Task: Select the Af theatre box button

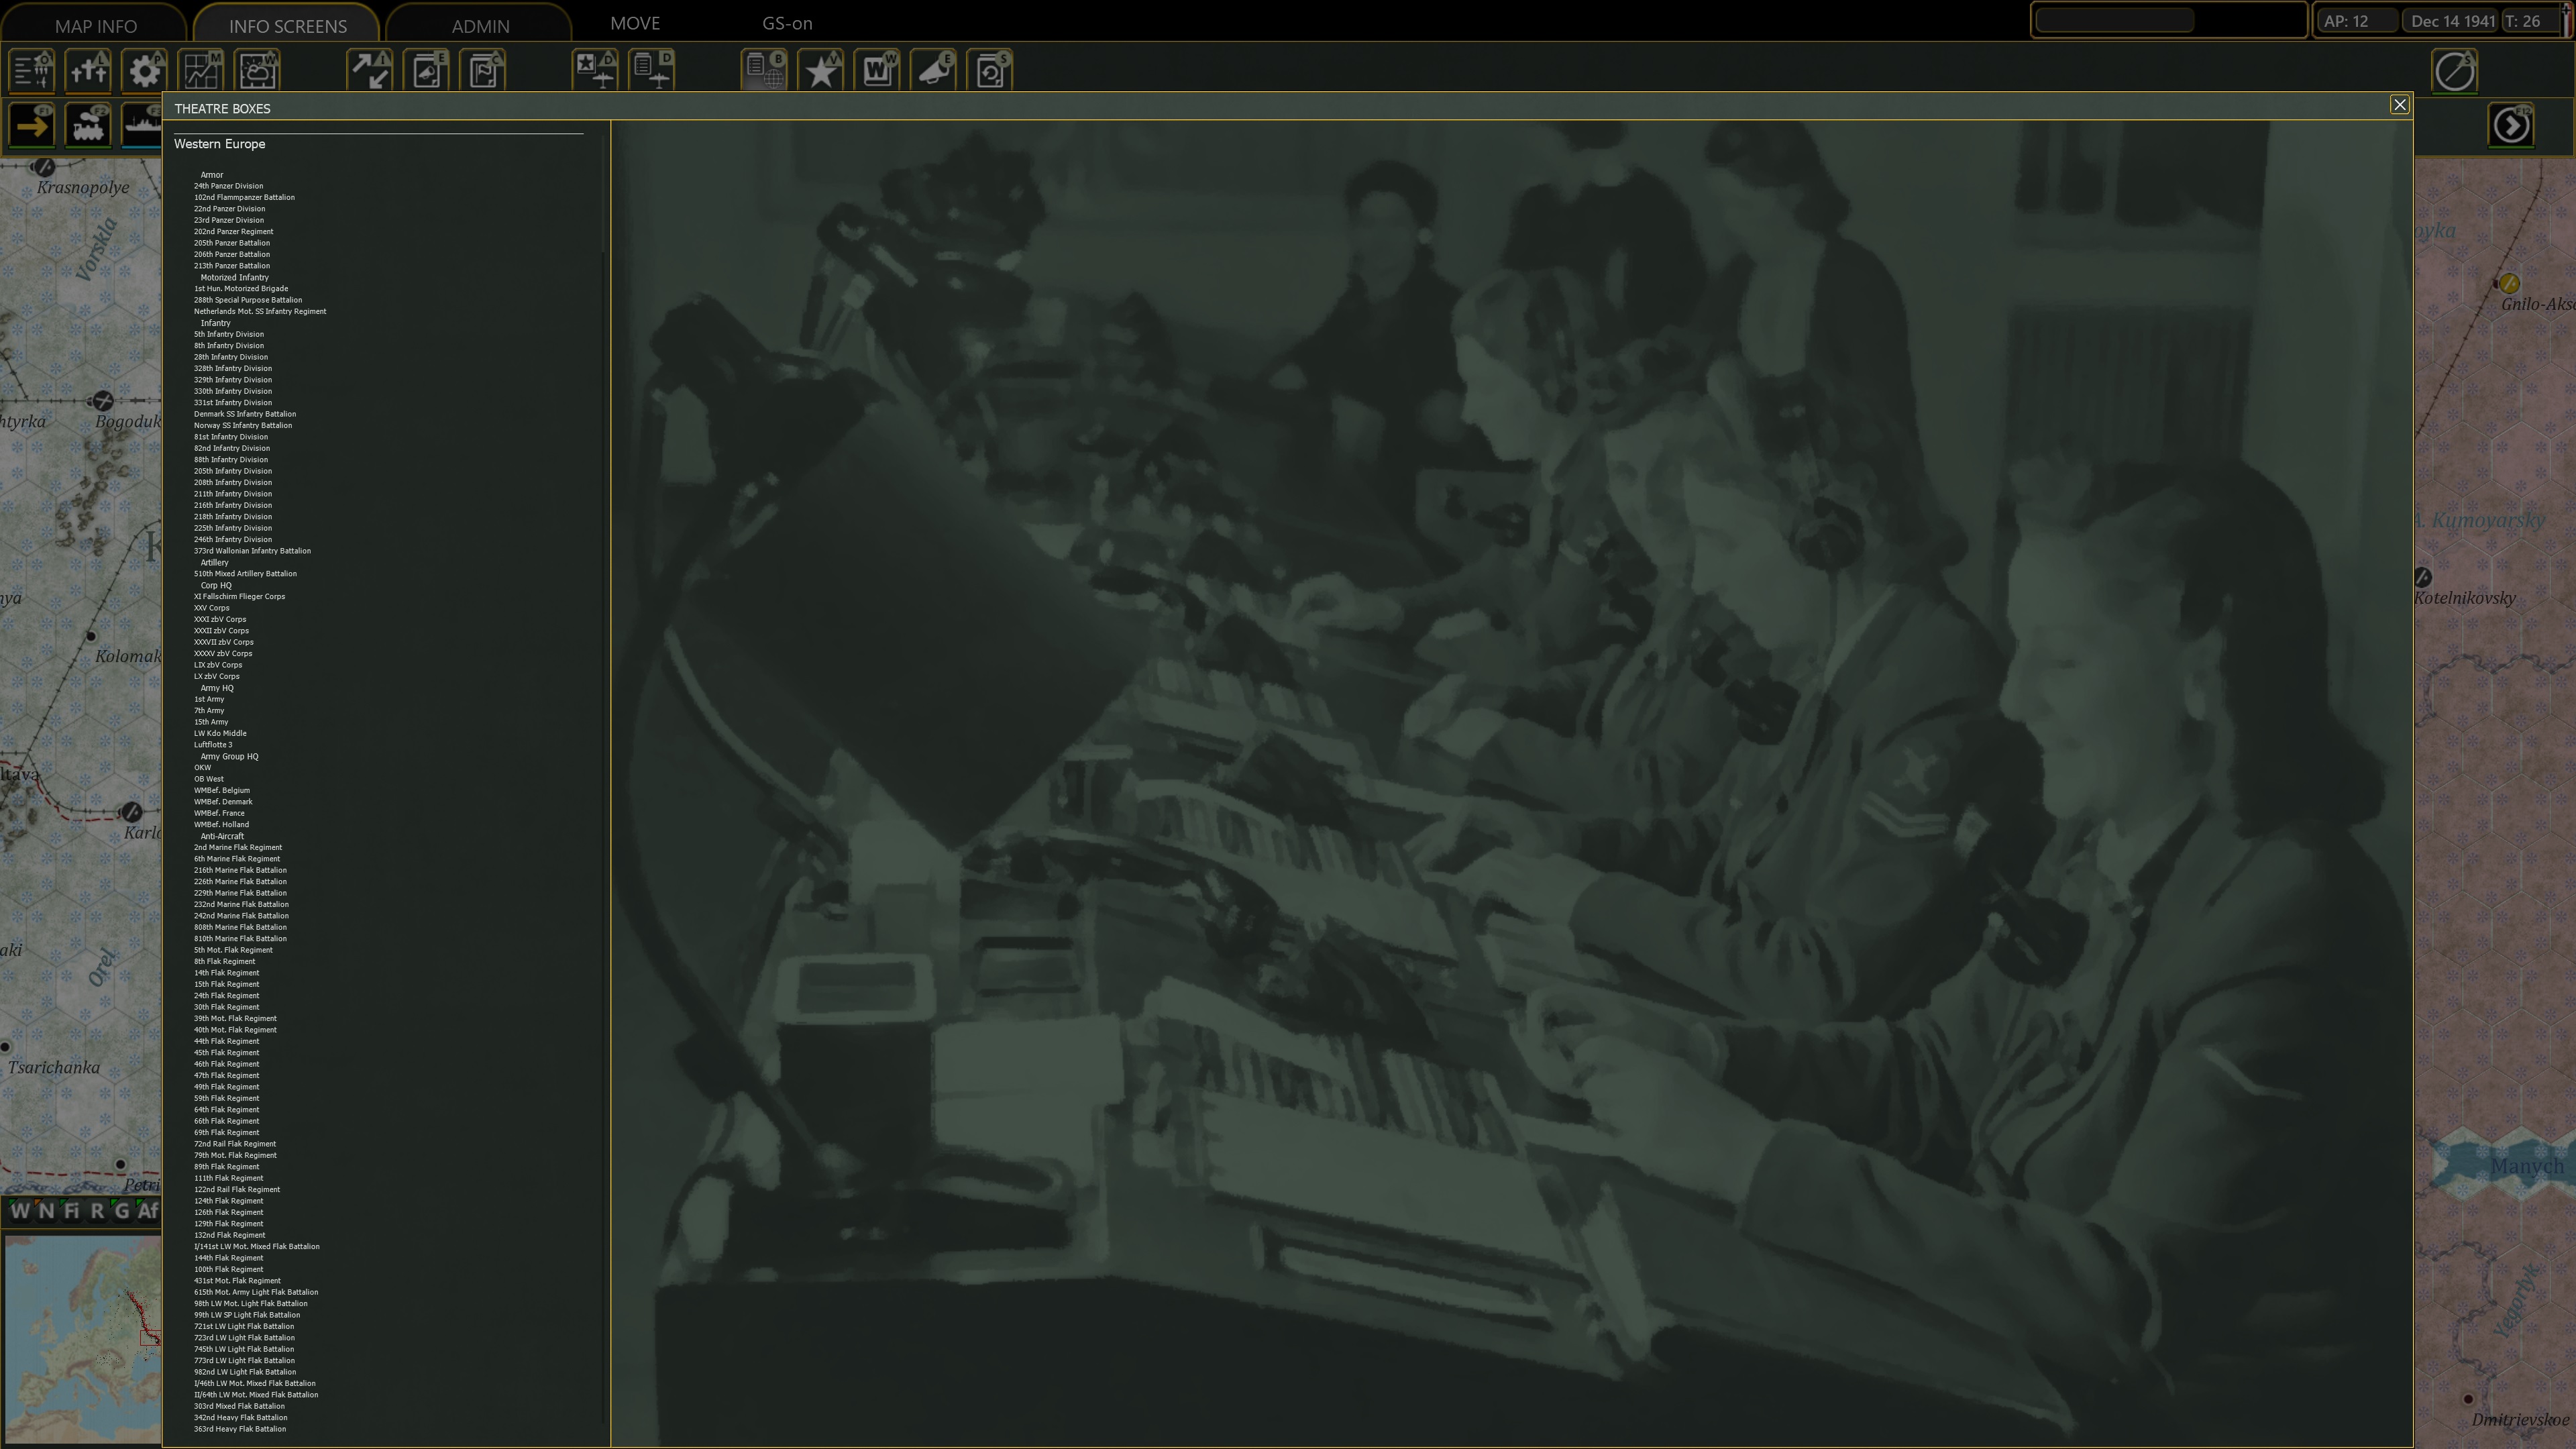Action: tap(148, 1211)
